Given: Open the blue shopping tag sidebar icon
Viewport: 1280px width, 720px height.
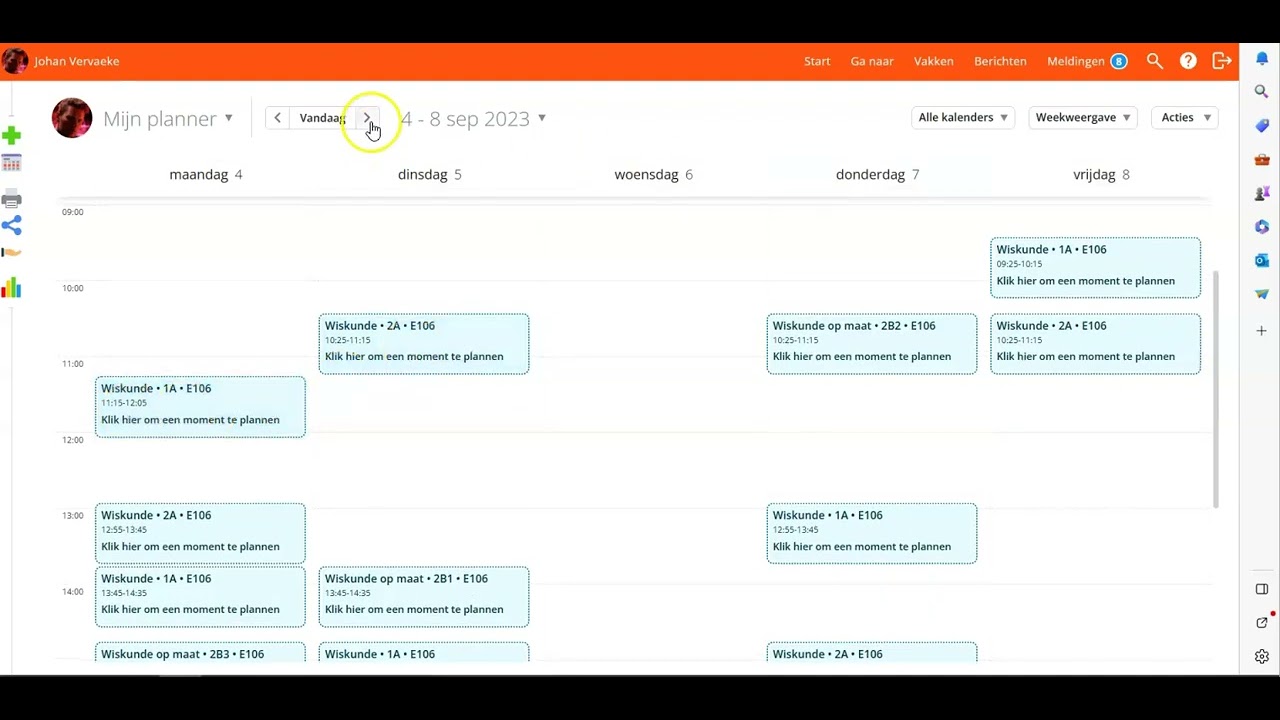Looking at the screenshot, I should tap(1262, 125).
